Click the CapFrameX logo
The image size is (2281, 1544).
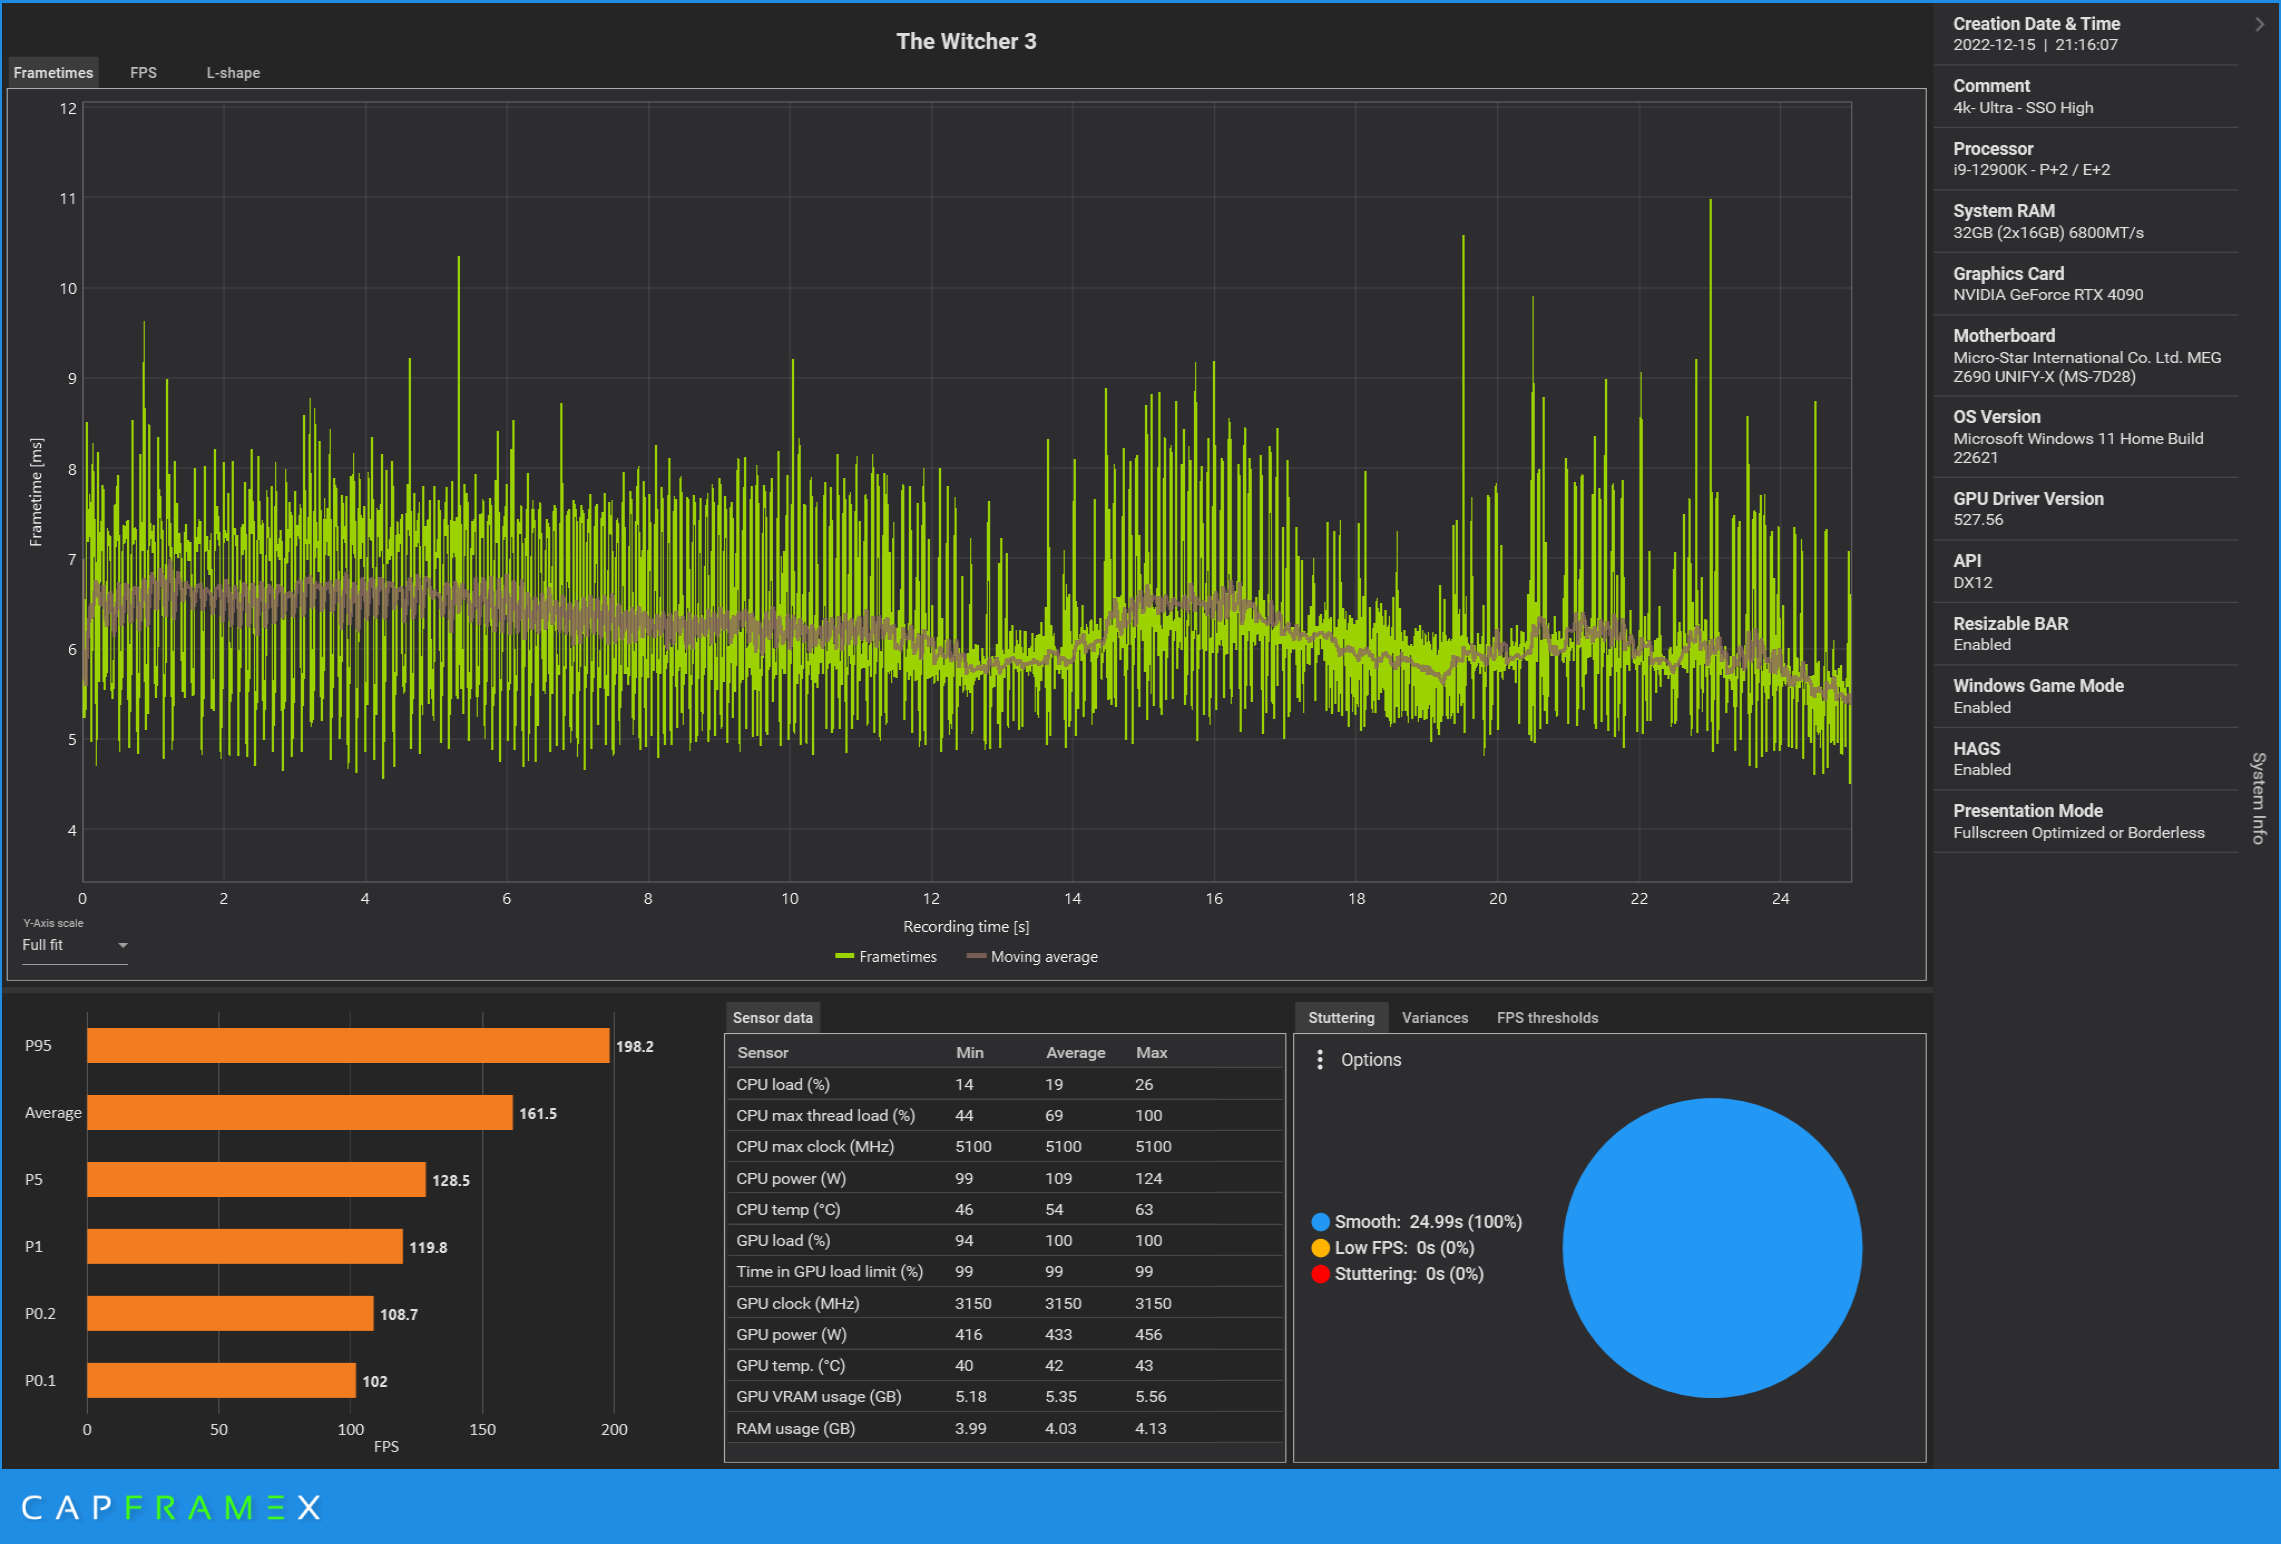click(x=171, y=1508)
